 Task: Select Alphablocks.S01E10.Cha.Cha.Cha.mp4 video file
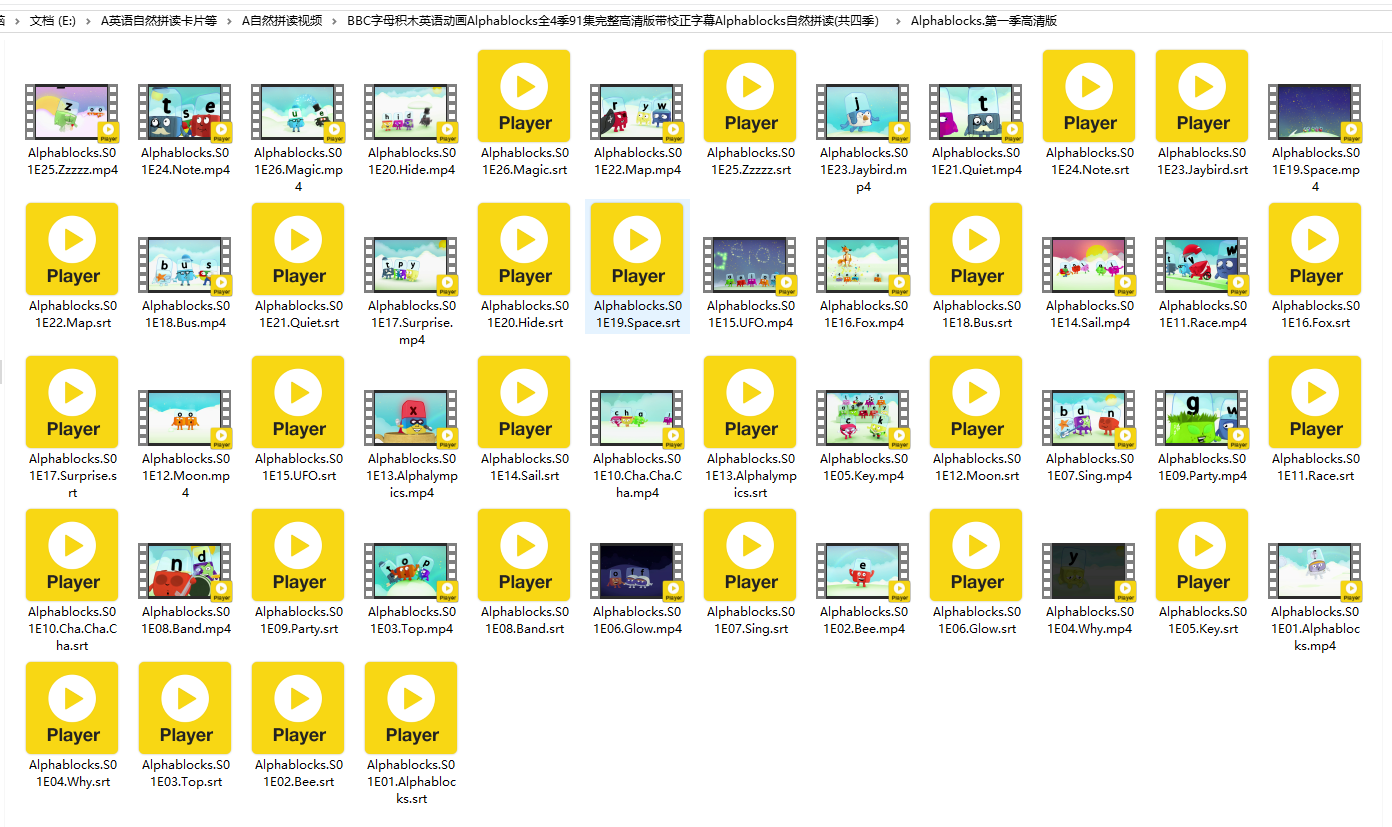(x=637, y=417)
